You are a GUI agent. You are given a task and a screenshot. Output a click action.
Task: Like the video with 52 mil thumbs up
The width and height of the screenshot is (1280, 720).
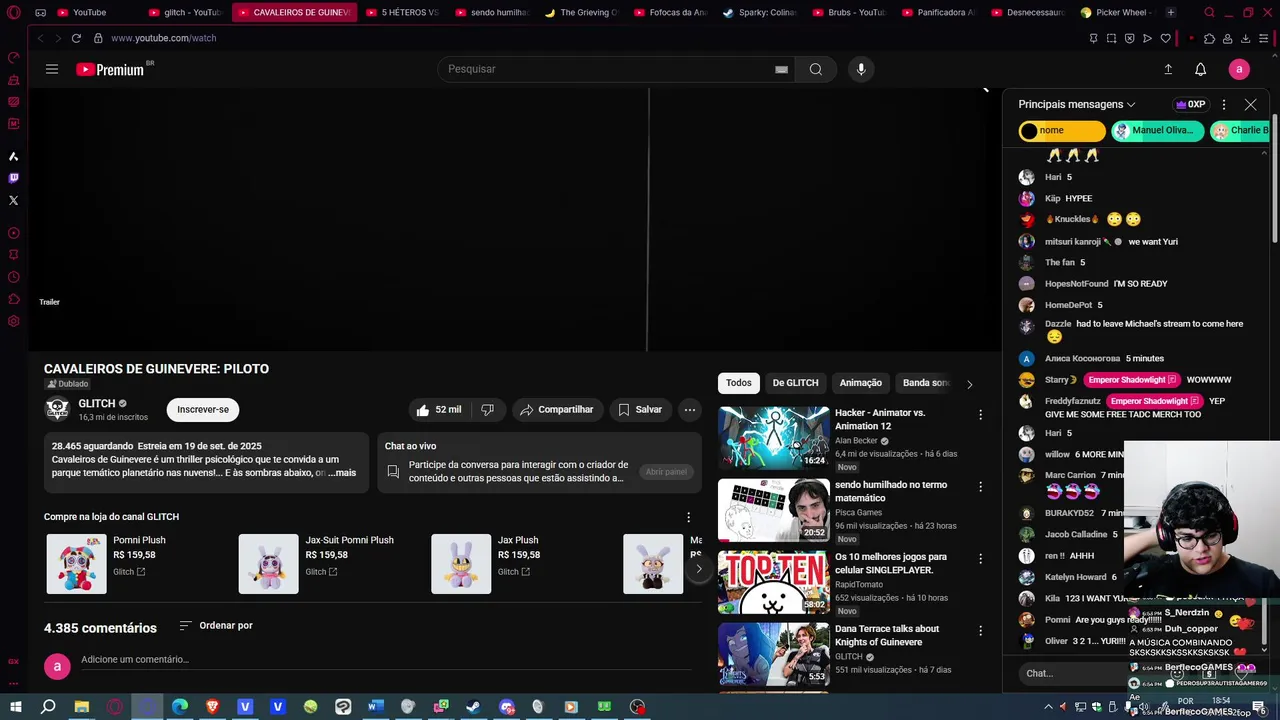click(x=439, y=410)
